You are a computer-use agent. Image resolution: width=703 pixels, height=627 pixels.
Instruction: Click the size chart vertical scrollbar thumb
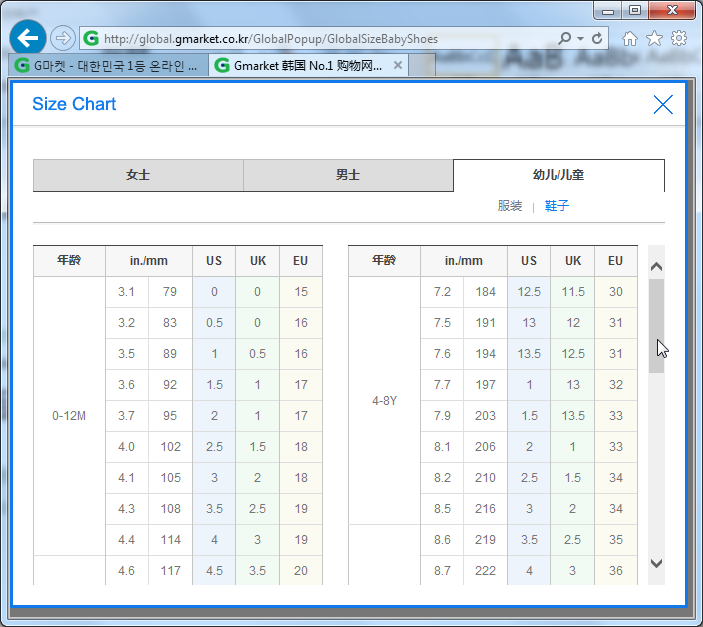coord(656,325)
